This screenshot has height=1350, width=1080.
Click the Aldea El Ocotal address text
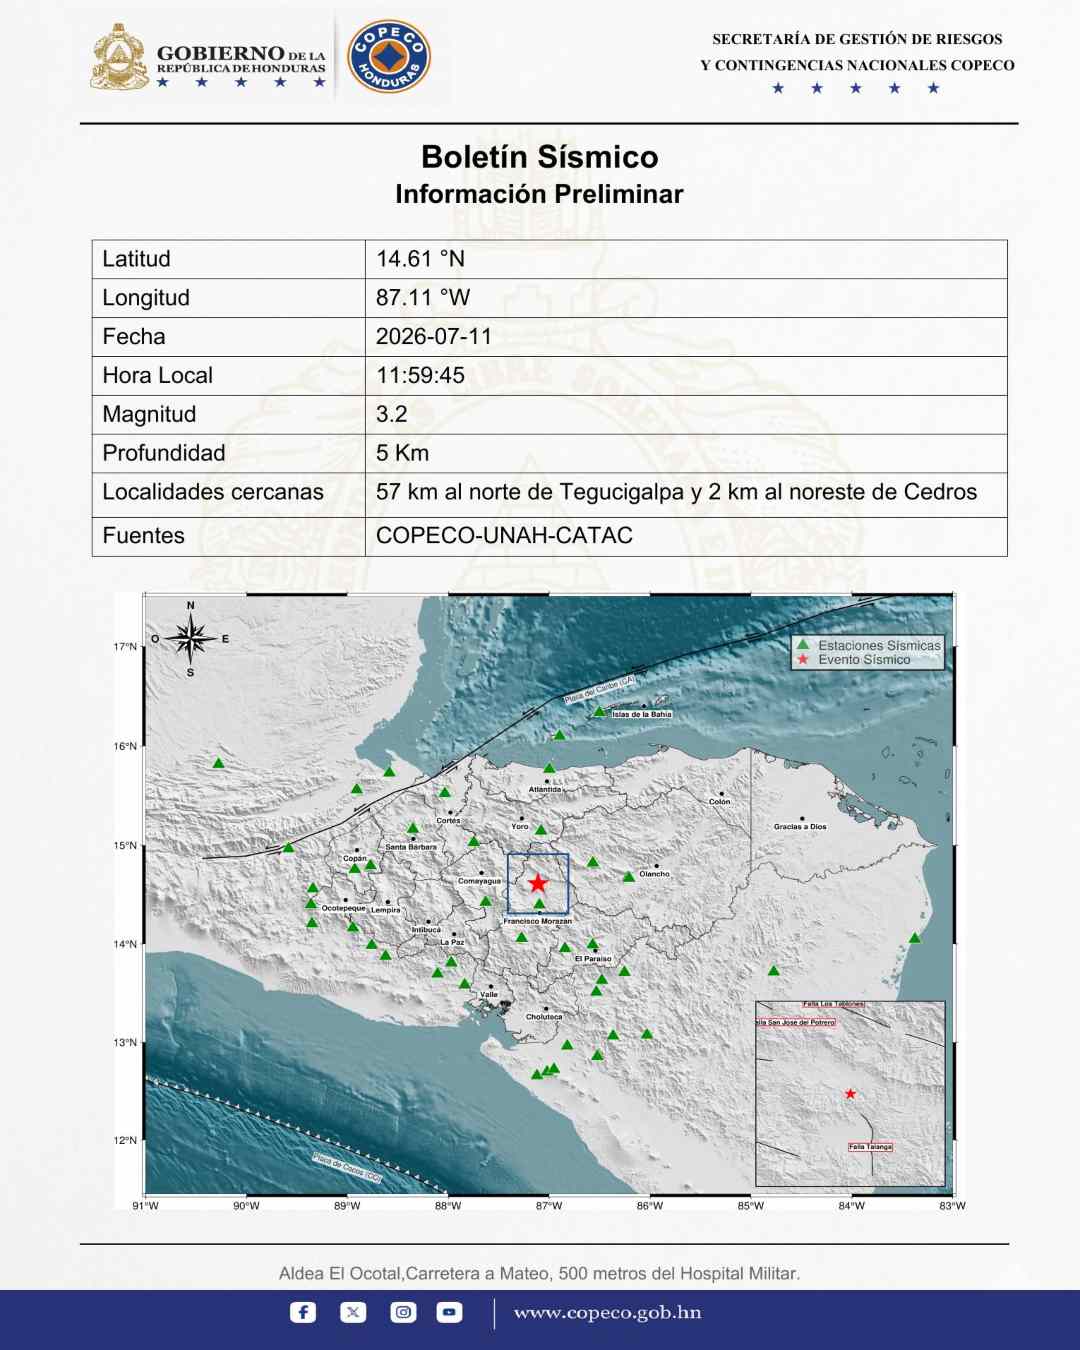[539, 1274]
